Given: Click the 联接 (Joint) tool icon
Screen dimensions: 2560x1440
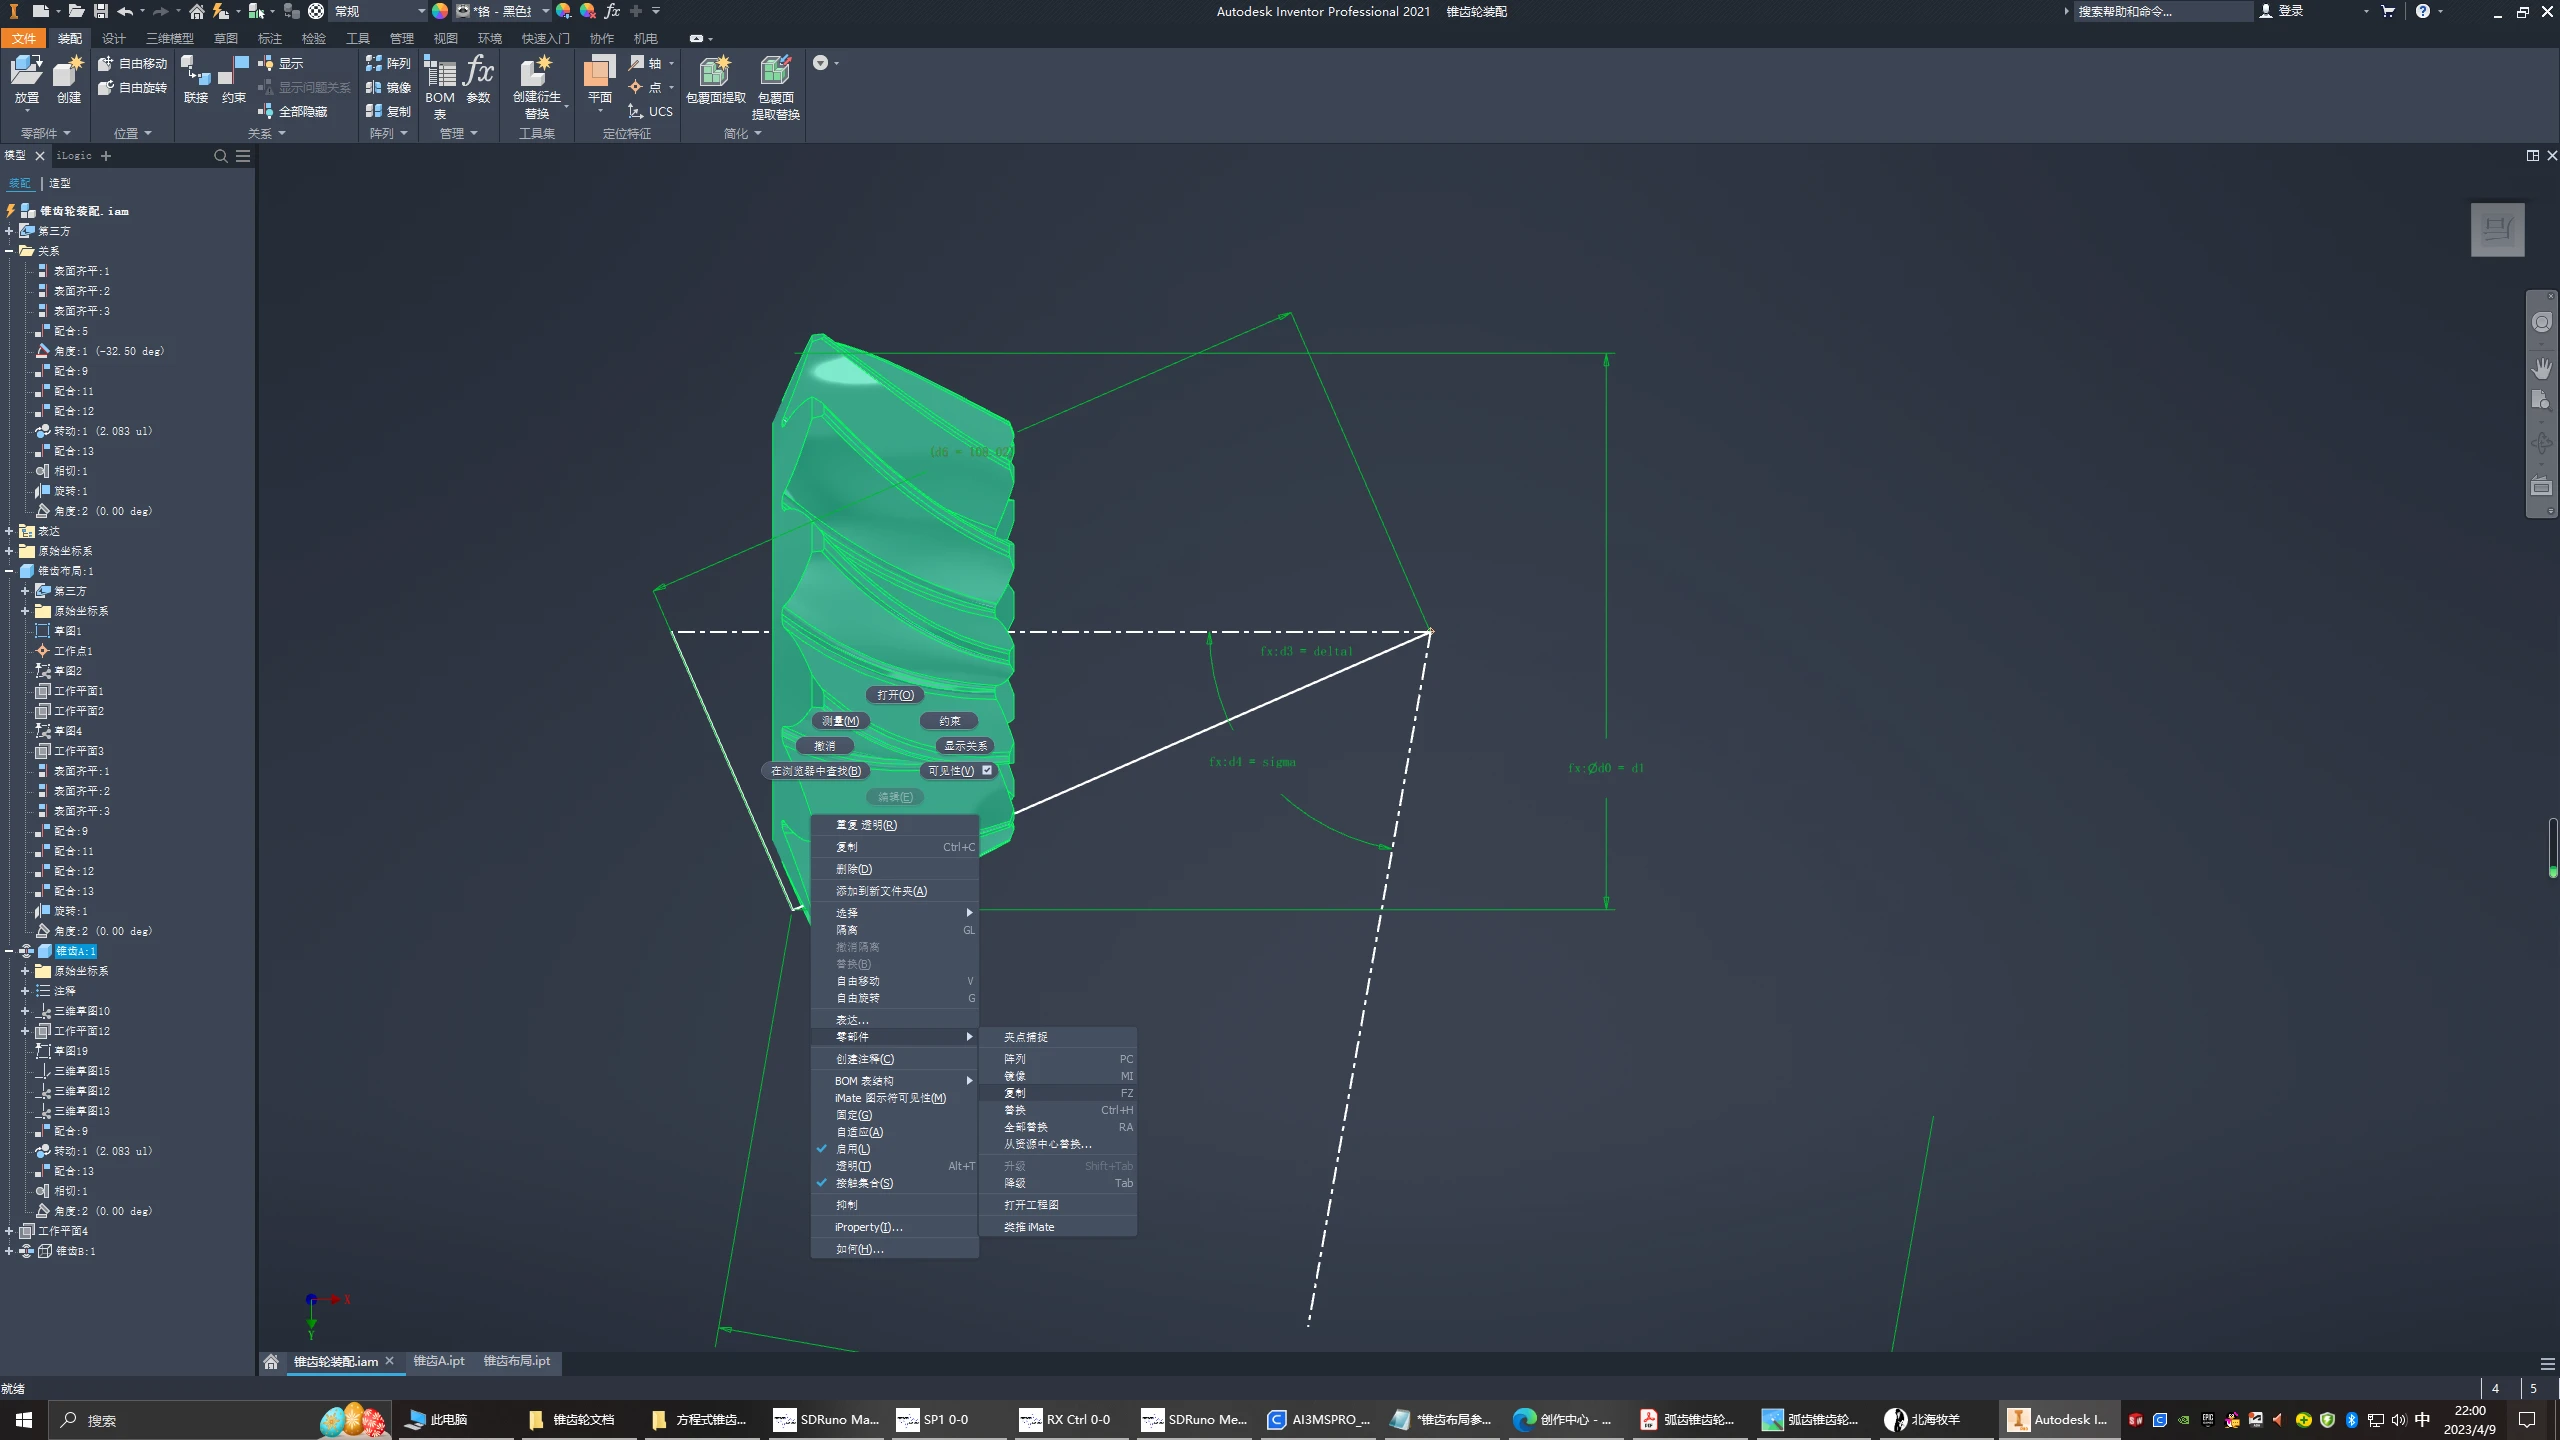Looking at the screenshot, I should pos(195,72).
